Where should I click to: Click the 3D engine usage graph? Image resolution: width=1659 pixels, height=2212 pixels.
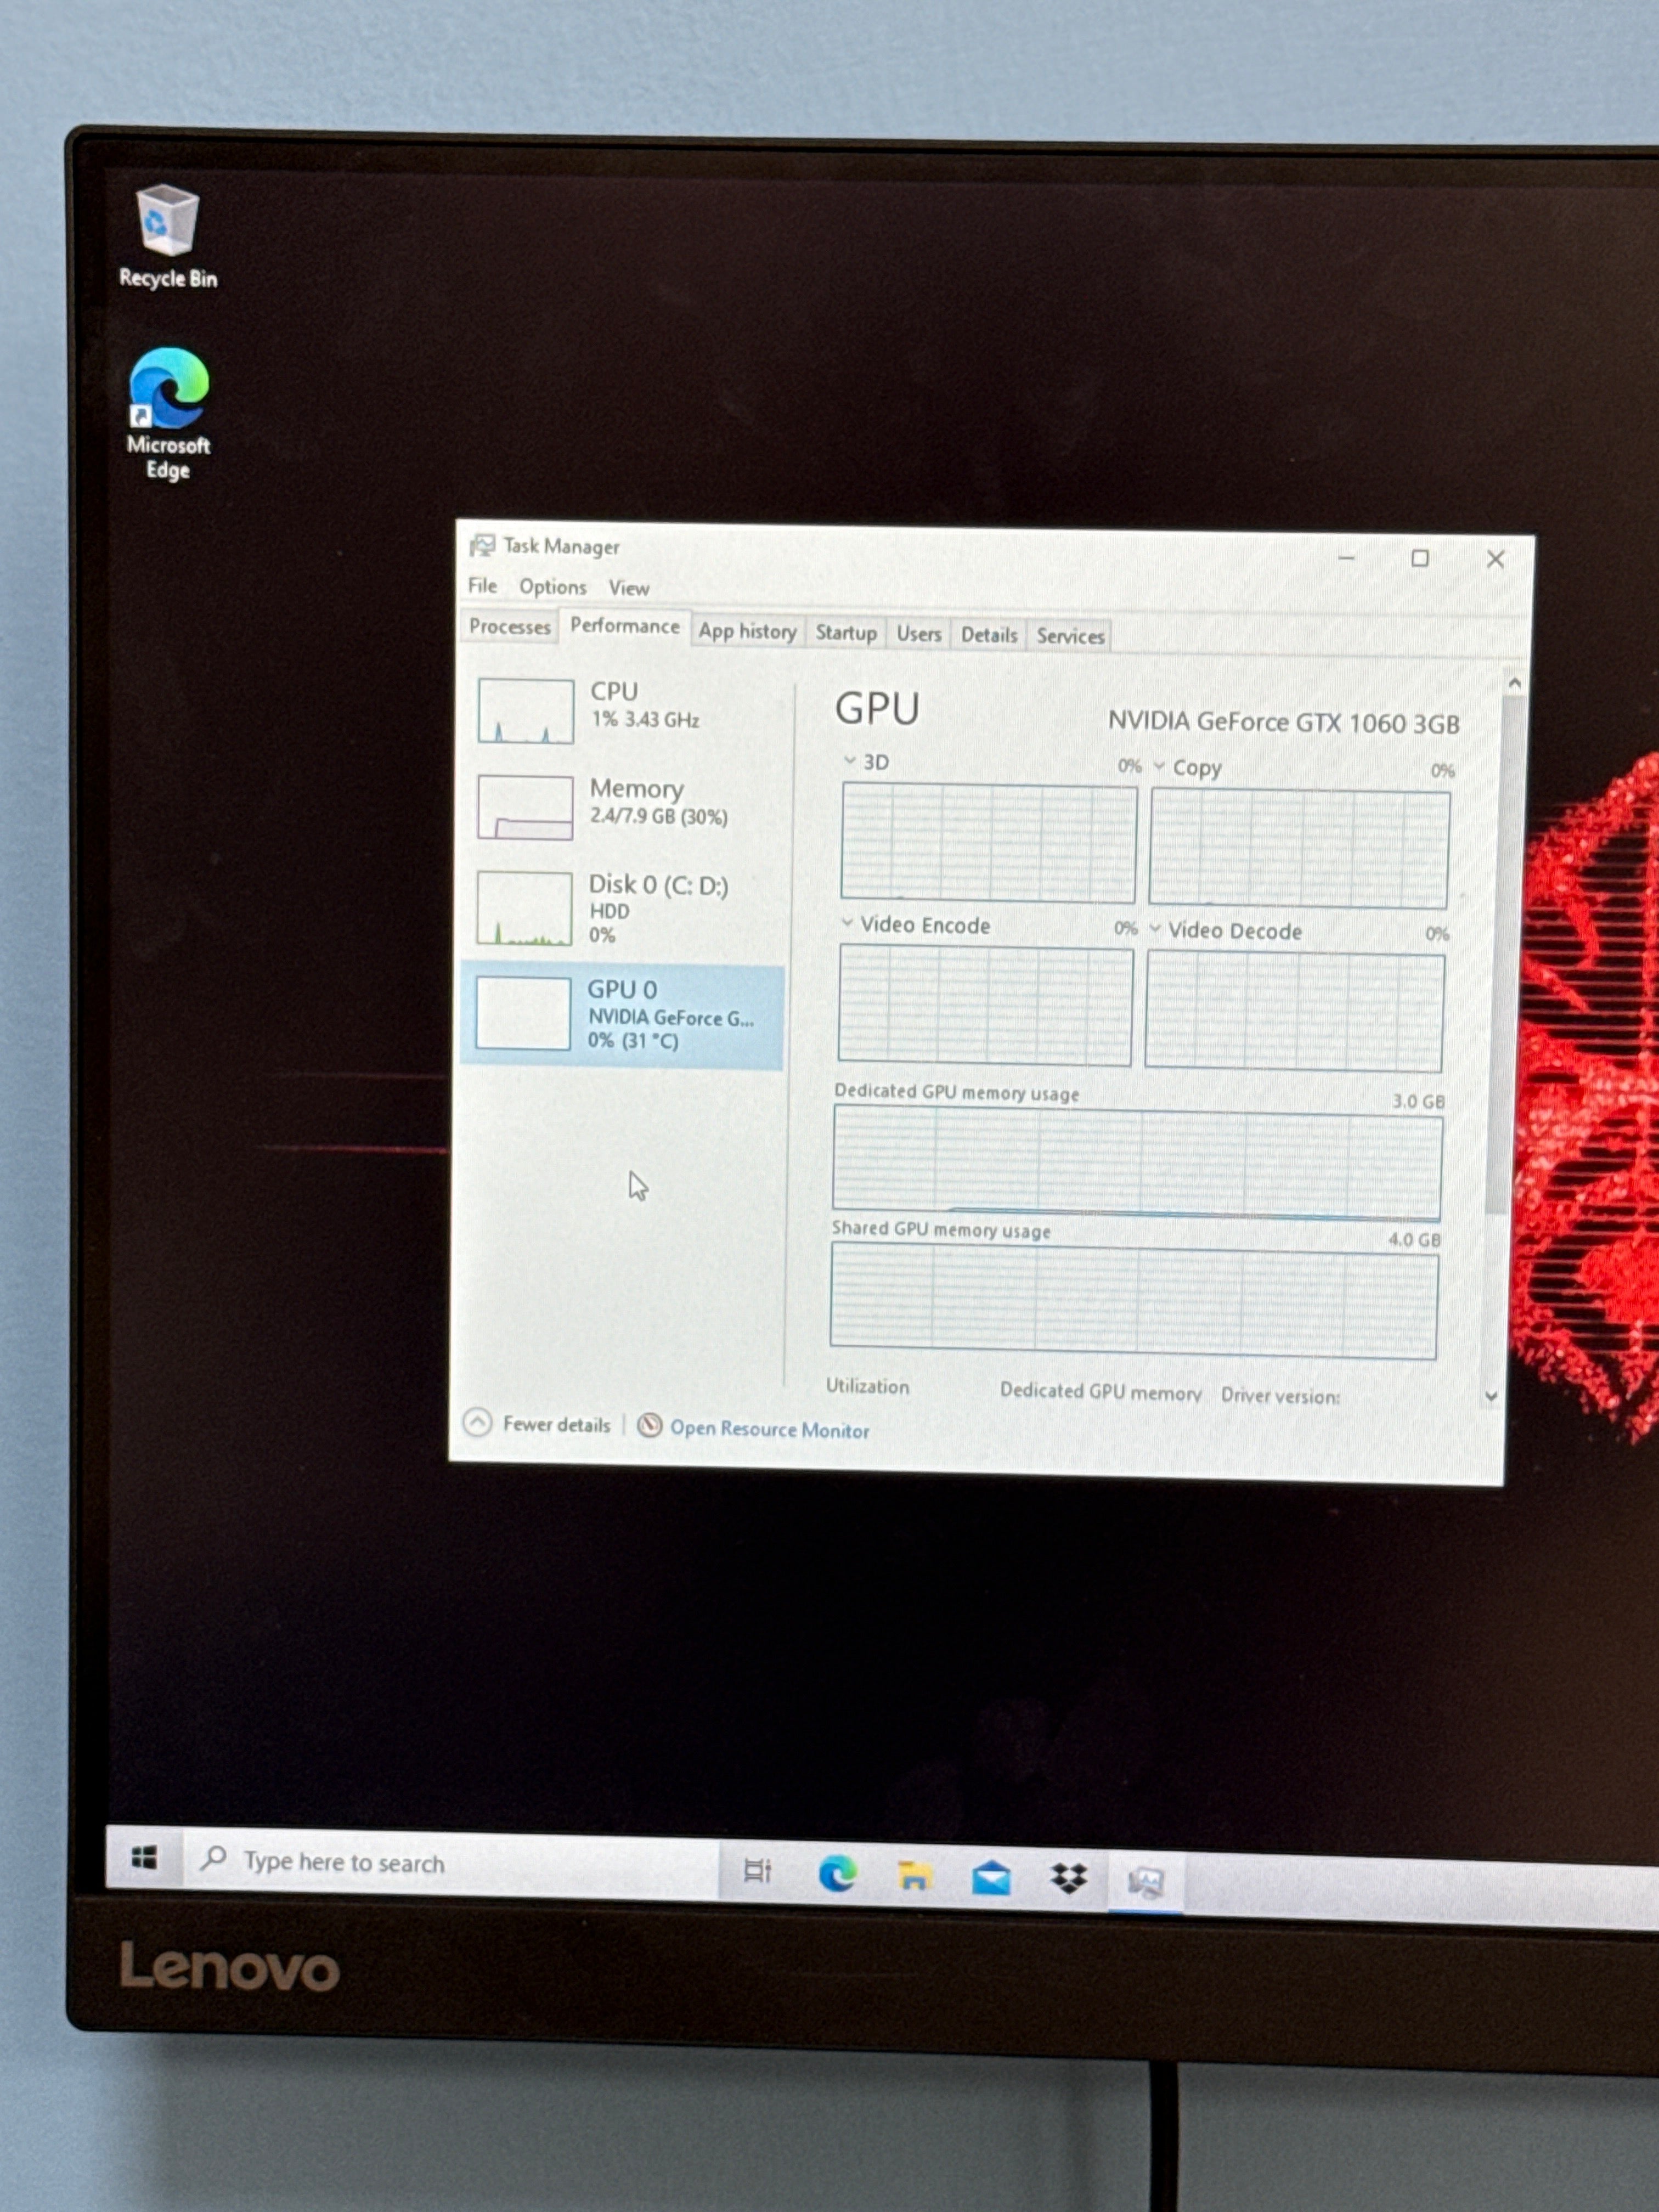tap(989, 843)
